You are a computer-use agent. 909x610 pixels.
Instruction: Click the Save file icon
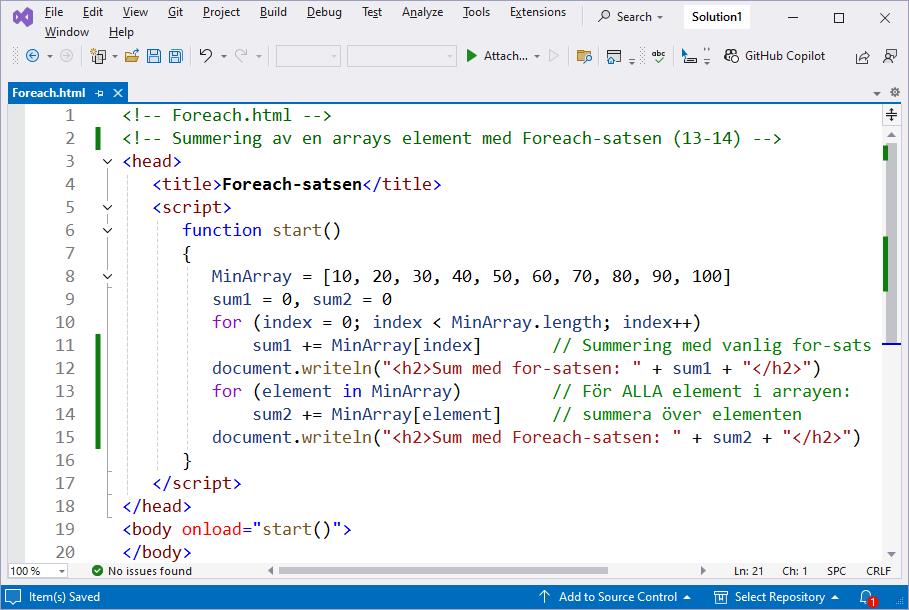click(154, 57)
